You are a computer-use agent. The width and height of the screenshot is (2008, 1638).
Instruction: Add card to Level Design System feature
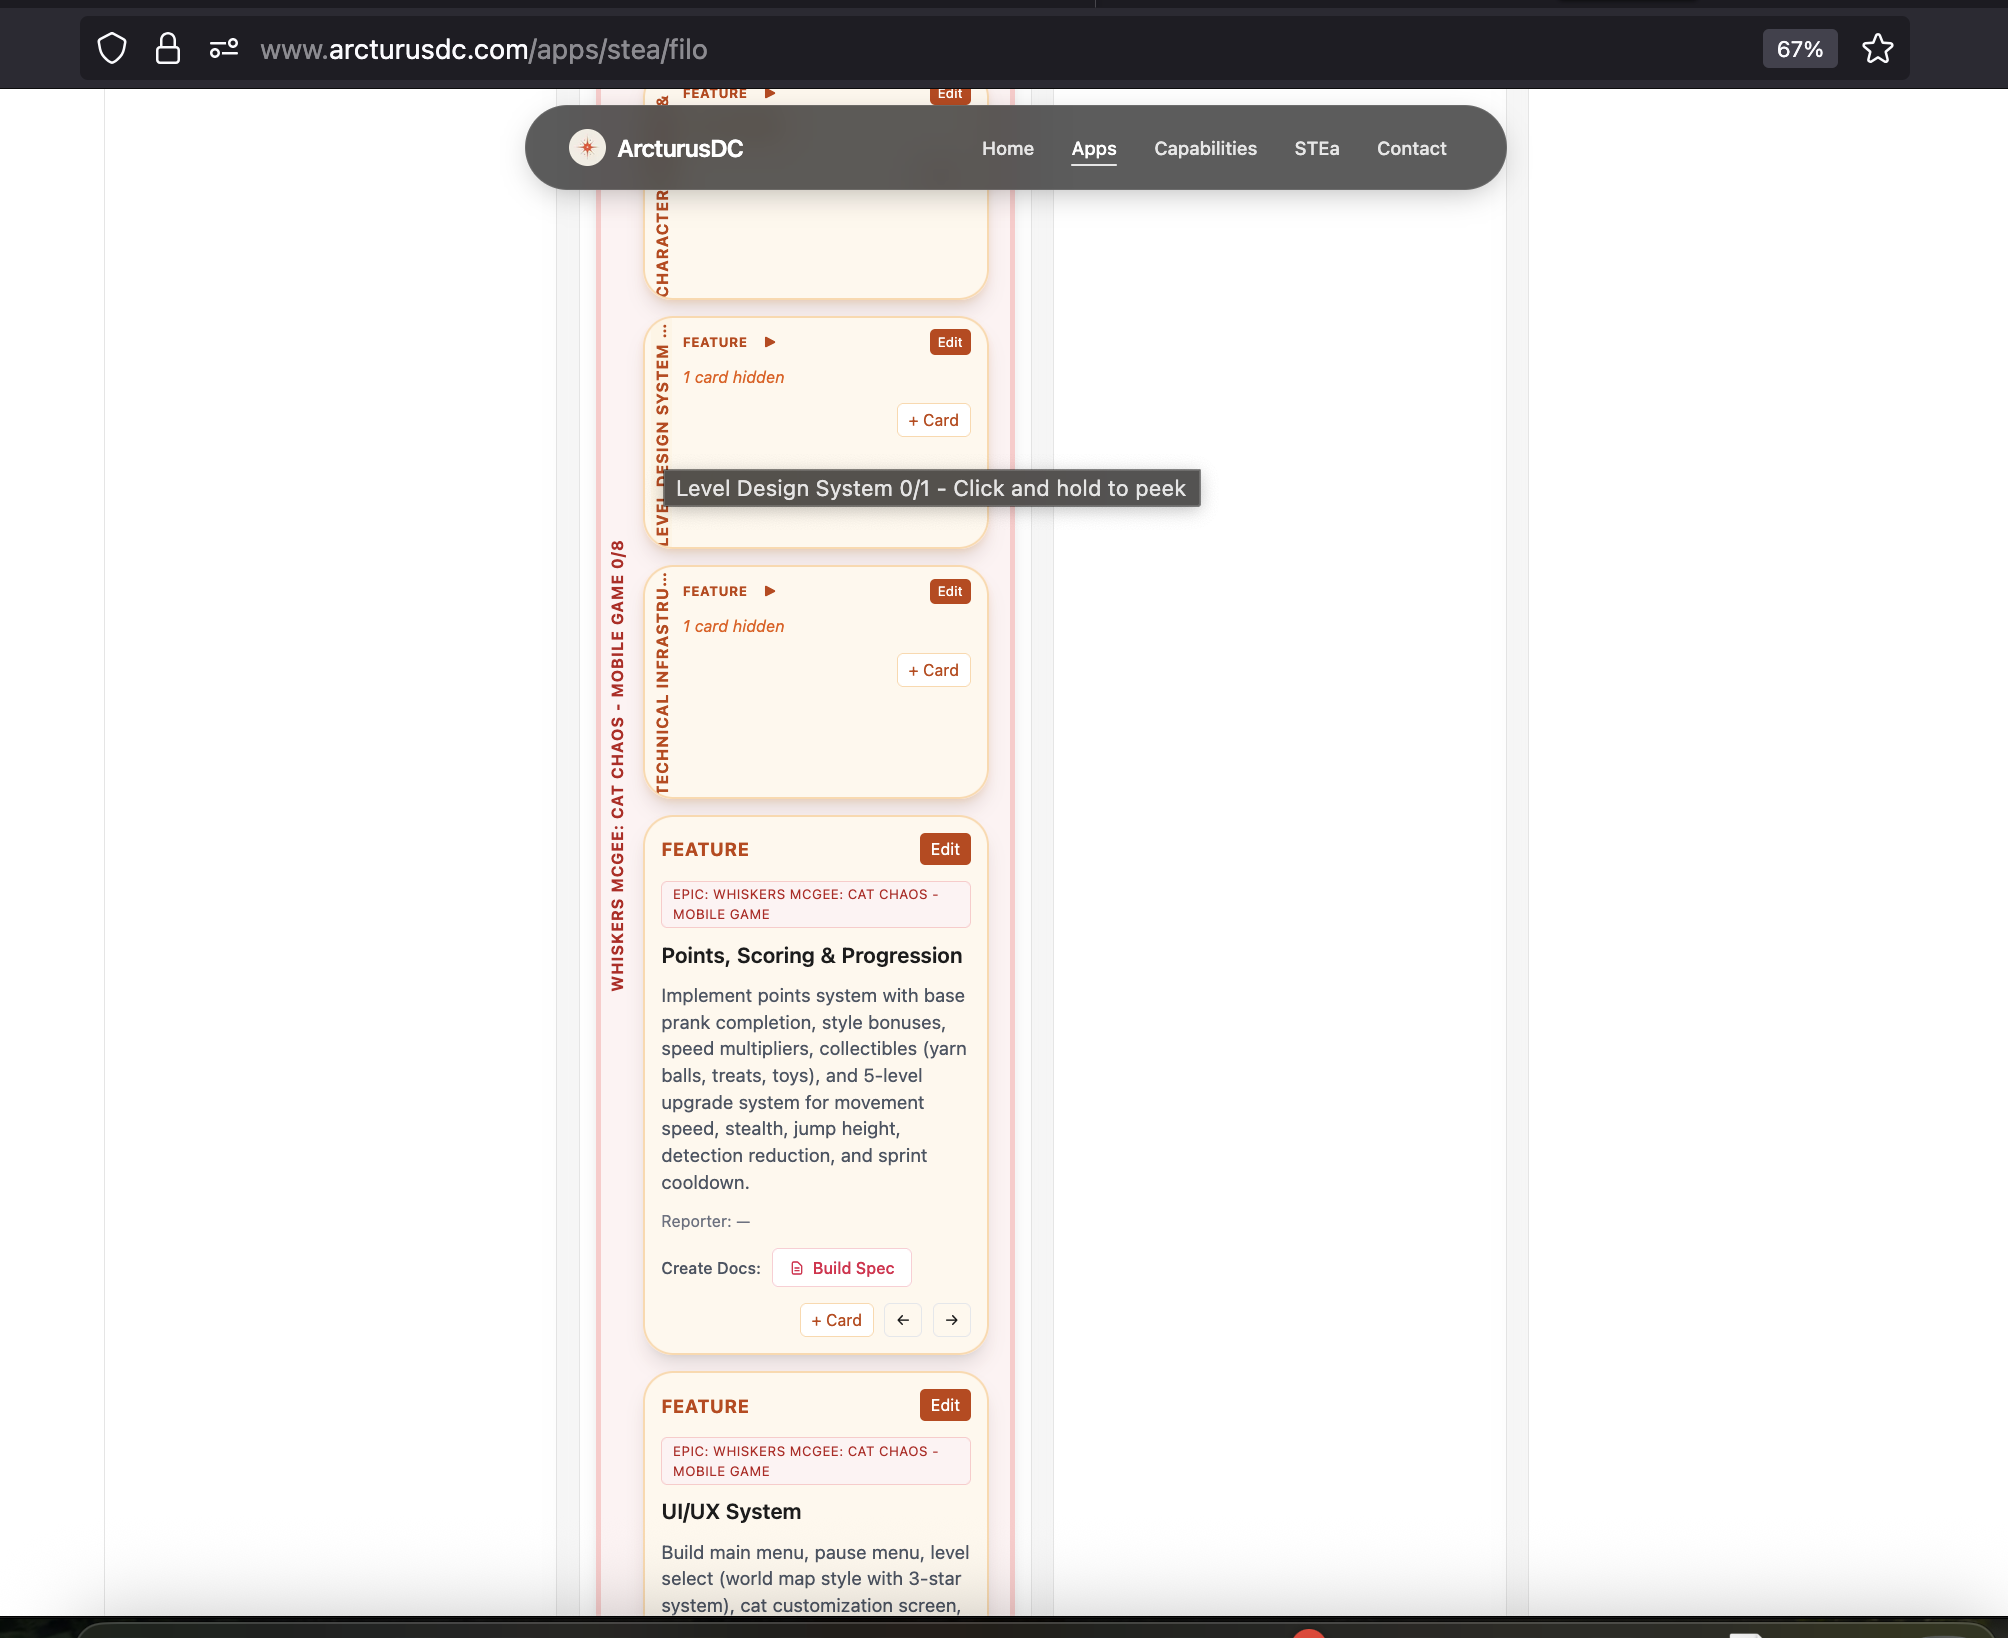tap(933, 420)
